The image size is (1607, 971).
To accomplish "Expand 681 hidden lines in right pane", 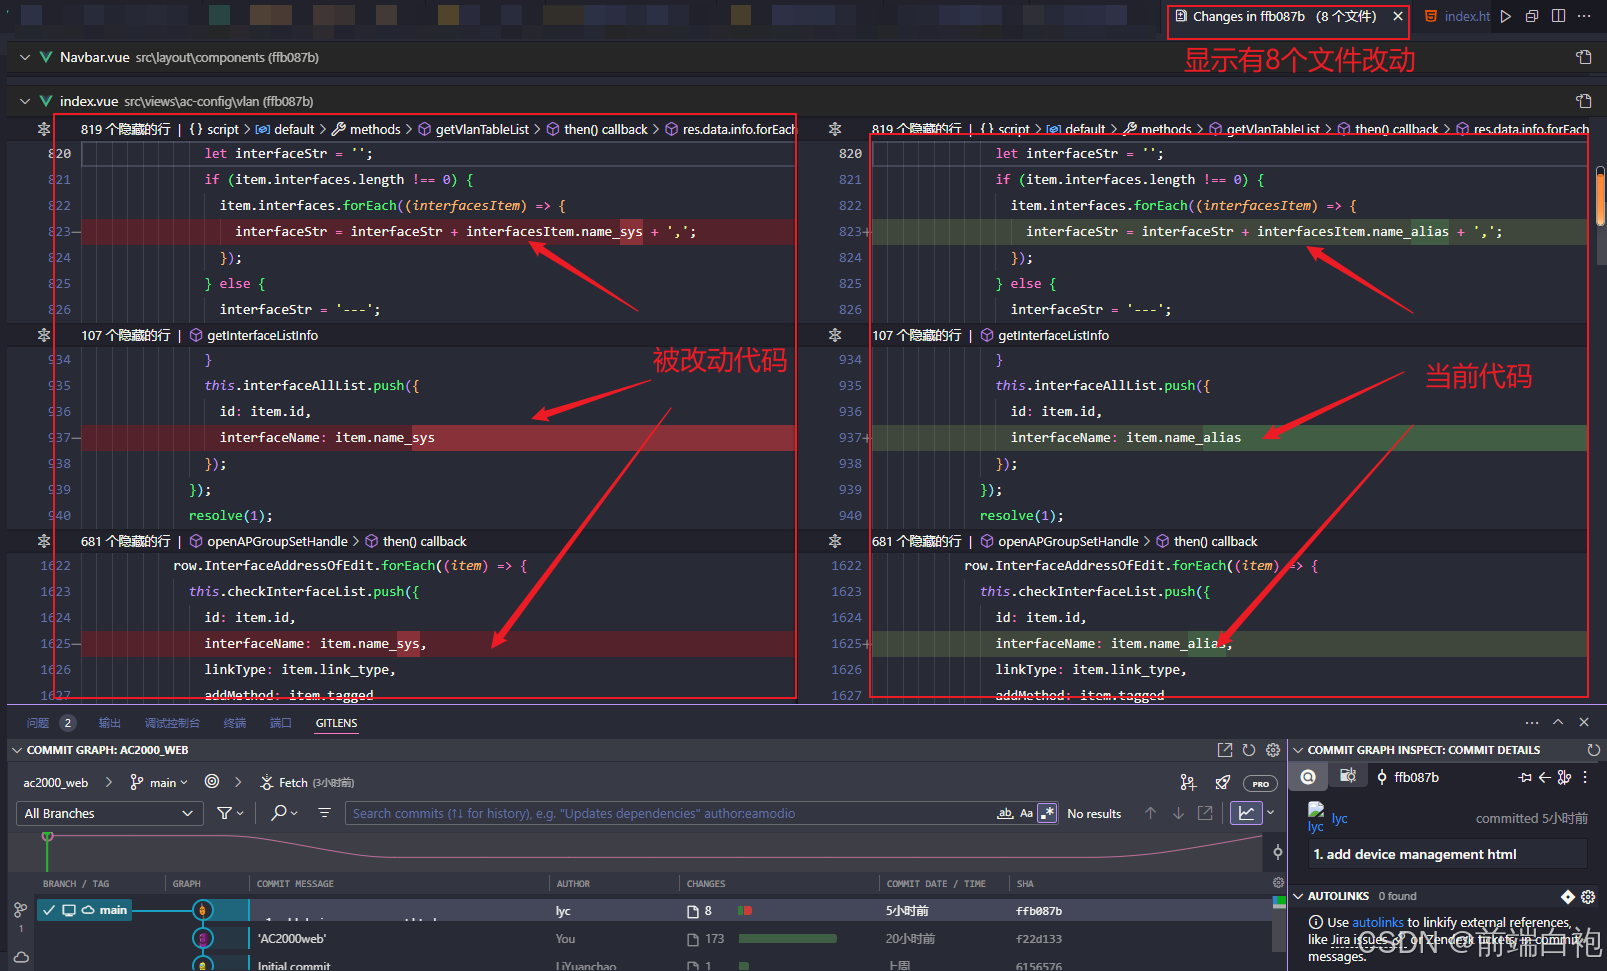I will coord(835,541).
